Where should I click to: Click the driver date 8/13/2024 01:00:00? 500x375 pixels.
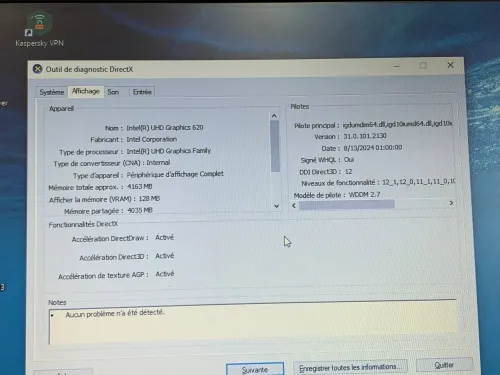coord(373,148)
